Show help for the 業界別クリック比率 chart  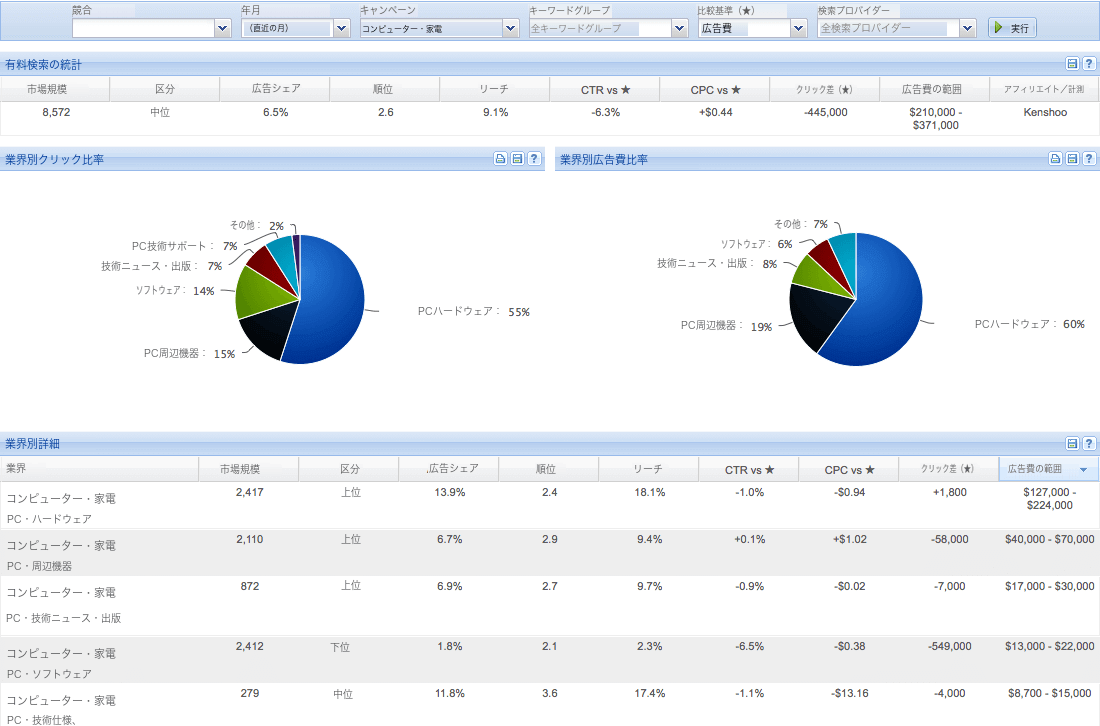[x=534, y=159]
